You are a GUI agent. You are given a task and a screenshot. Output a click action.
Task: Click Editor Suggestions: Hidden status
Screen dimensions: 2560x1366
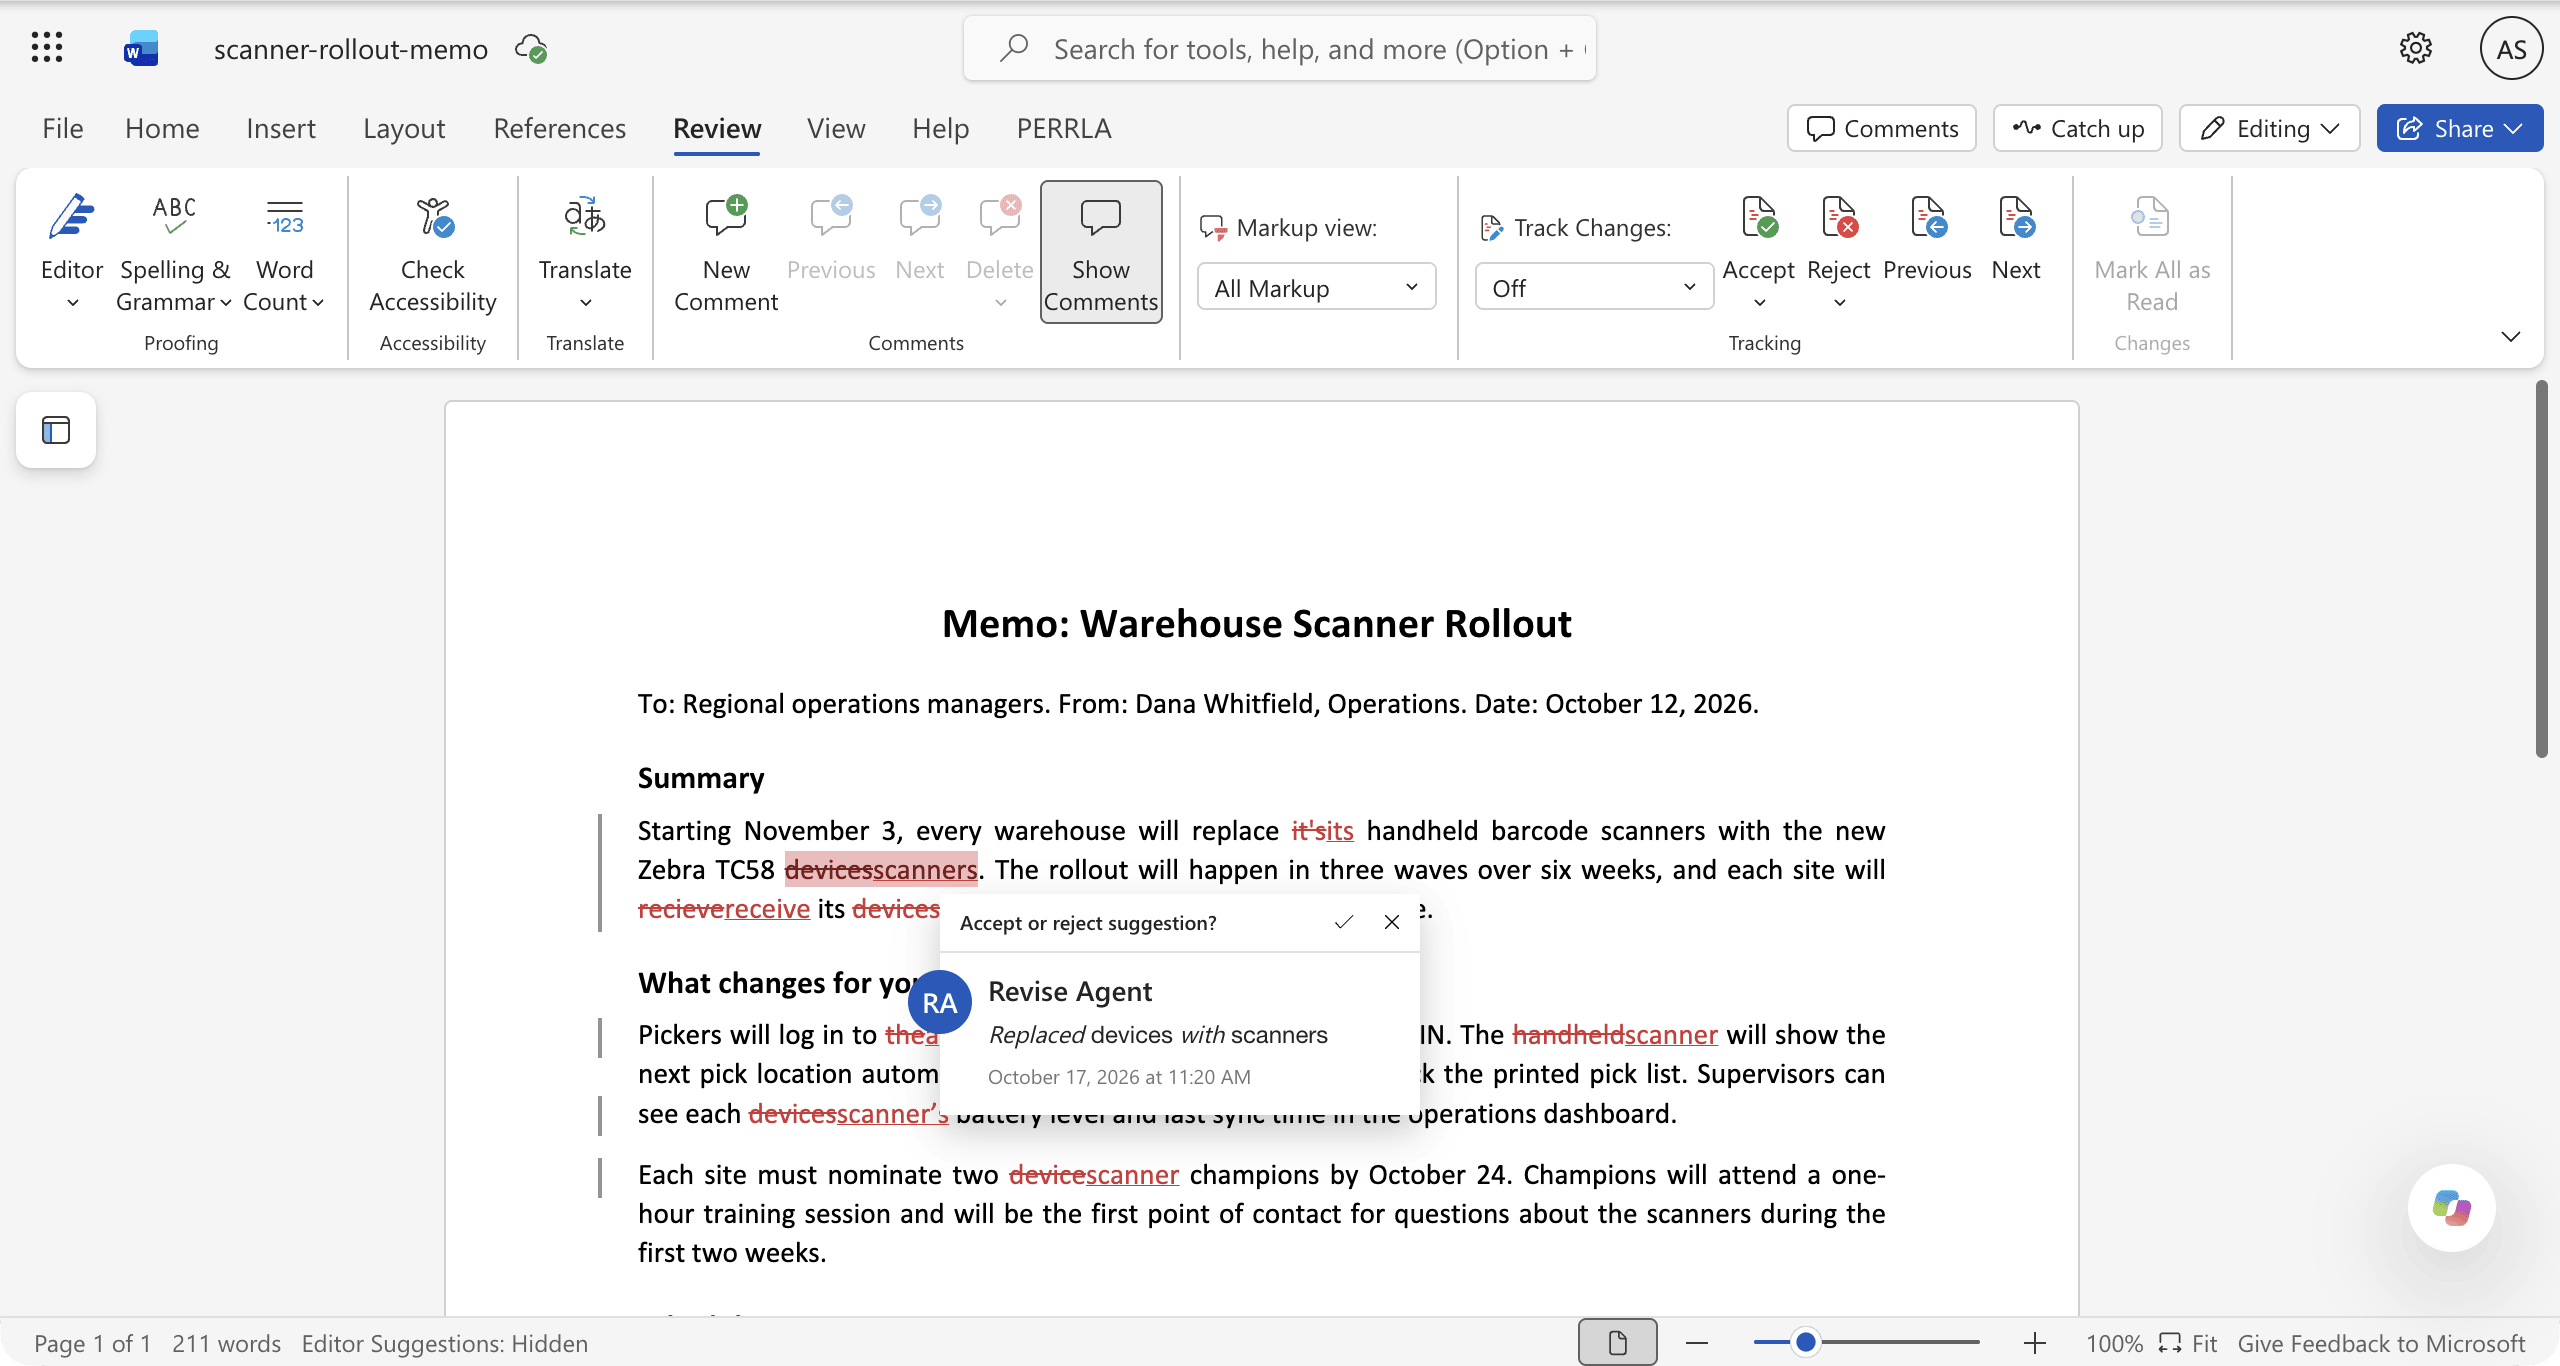tap(445, 1343)
